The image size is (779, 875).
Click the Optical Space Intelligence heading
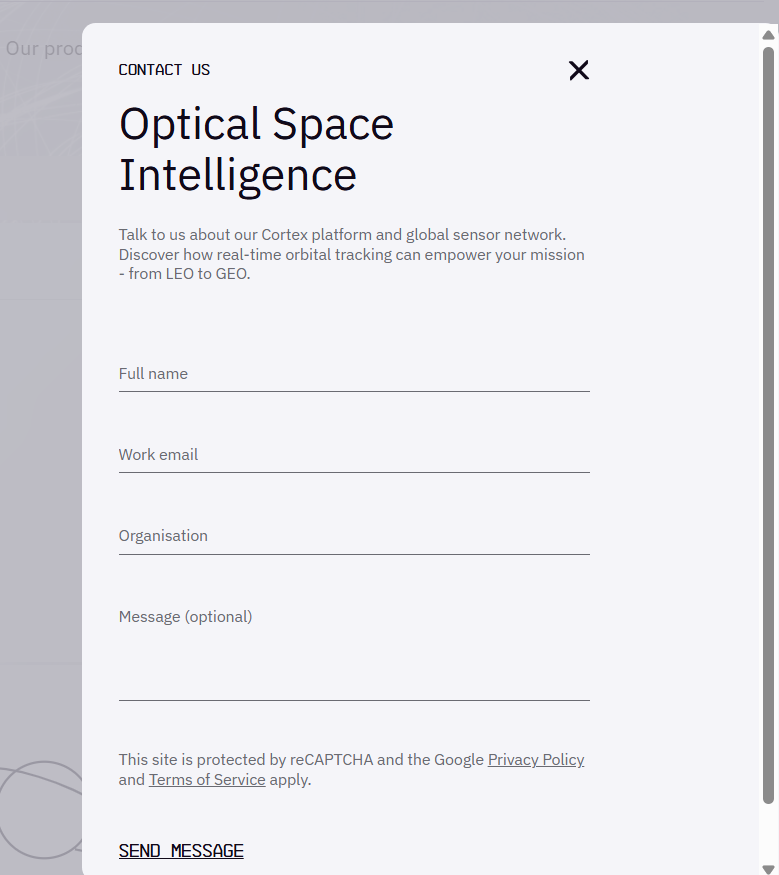256,150
